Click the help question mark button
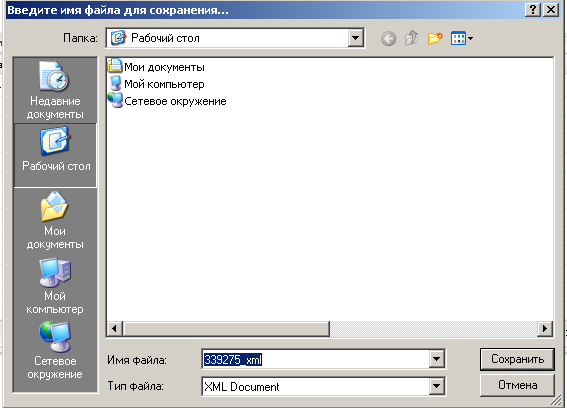 pos(533,10)
